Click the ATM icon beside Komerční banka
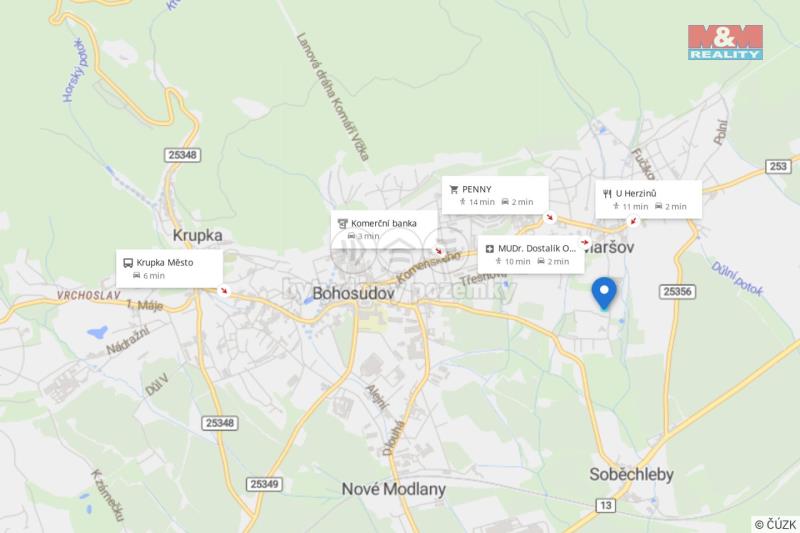The image size is (800, 533). pos(342,224)
